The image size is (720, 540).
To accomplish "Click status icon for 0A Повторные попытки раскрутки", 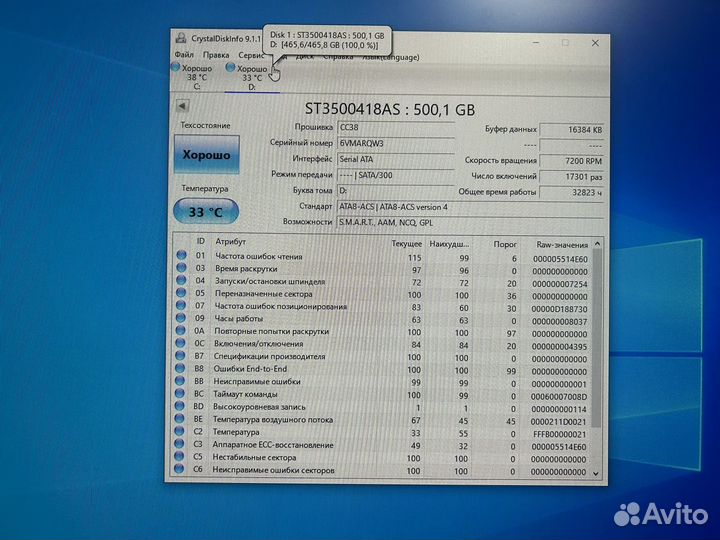I will click(x=180, y=330).
